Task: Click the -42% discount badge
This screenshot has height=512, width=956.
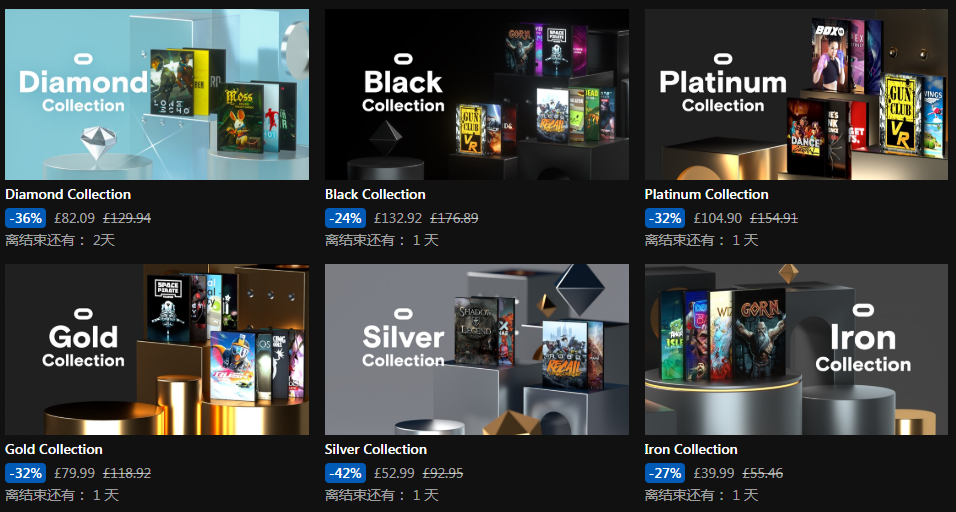Action: pos(345,472)
